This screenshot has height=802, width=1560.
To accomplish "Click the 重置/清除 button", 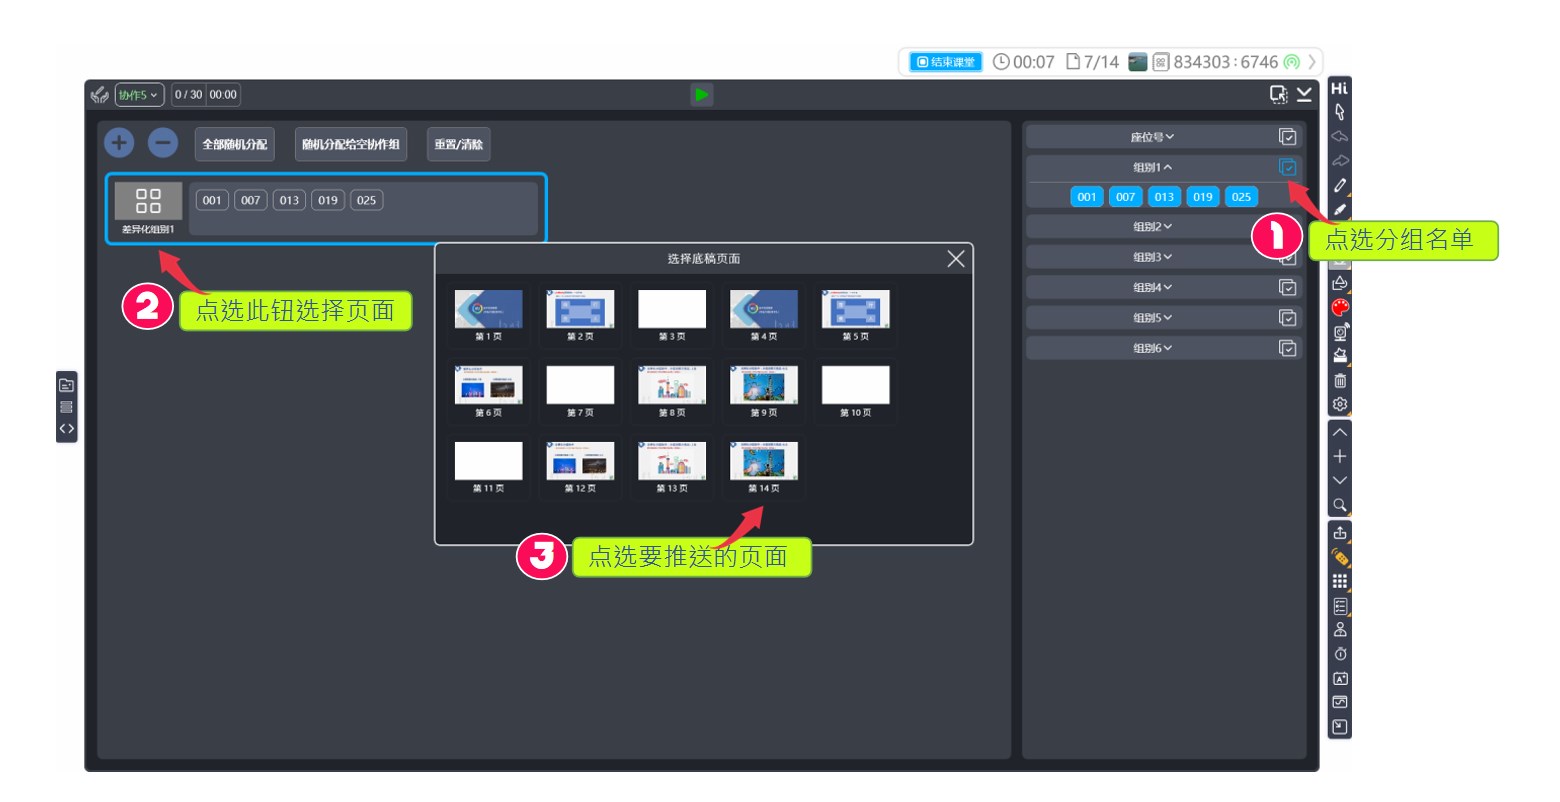I will click(x=458, y=144).
